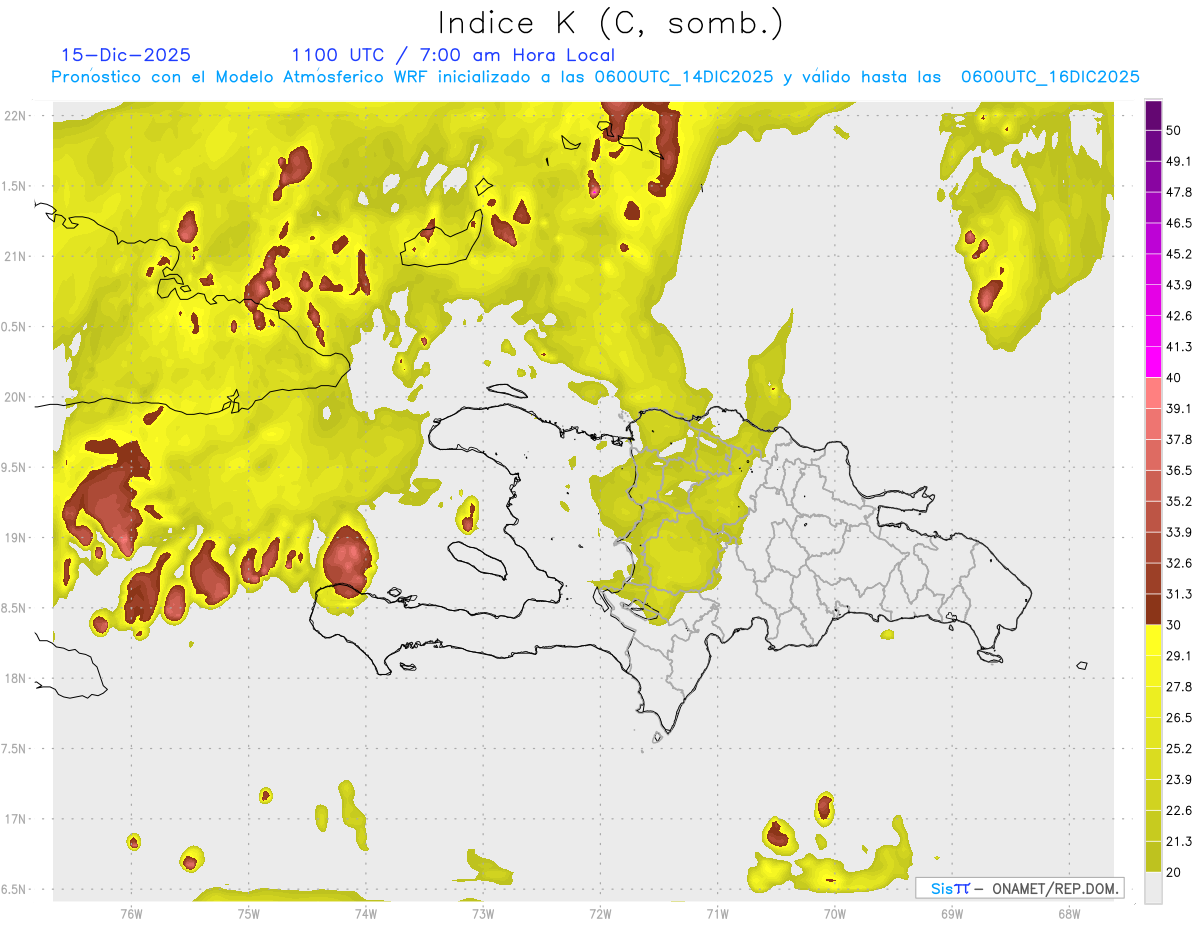This screenshot has height=927, width=1200.
Task: Click the "Indice K (C, somb.)" title
Action: point(611,24)
